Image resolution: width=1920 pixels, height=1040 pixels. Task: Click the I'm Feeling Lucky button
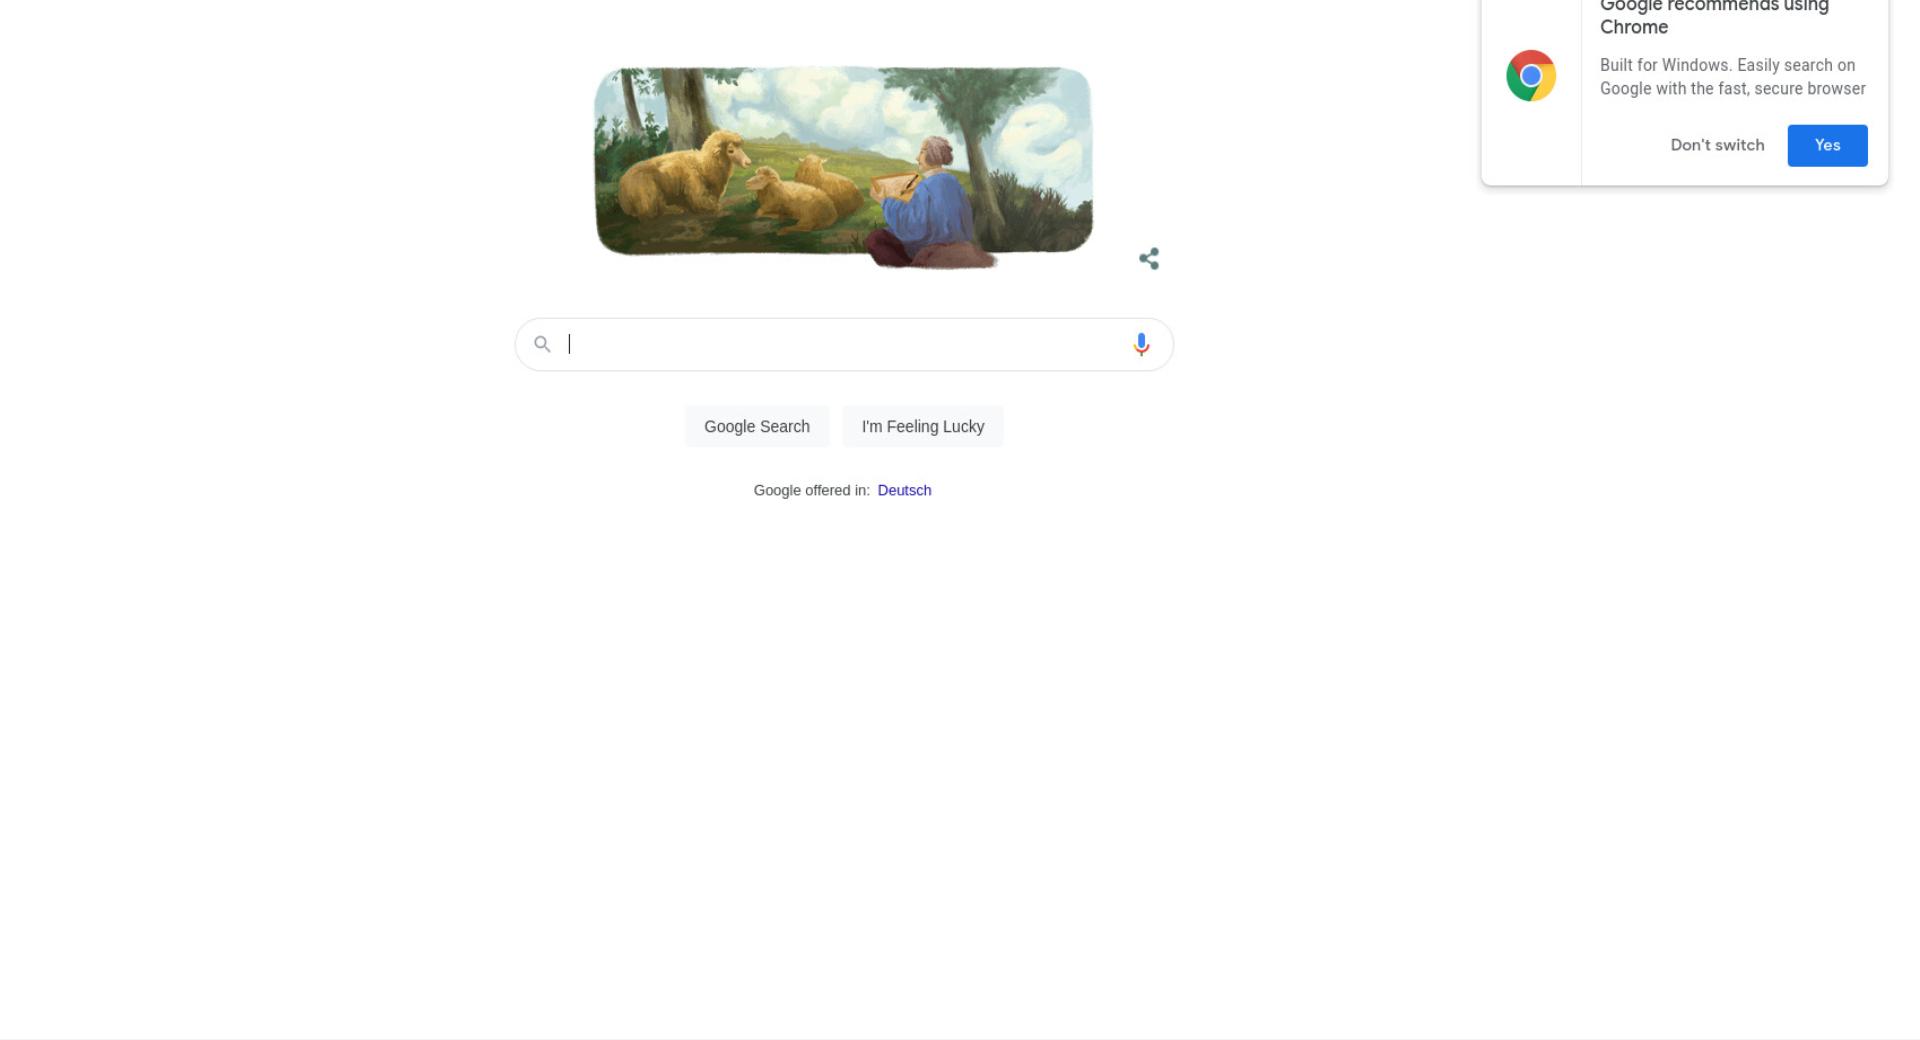tap(923, 427)
